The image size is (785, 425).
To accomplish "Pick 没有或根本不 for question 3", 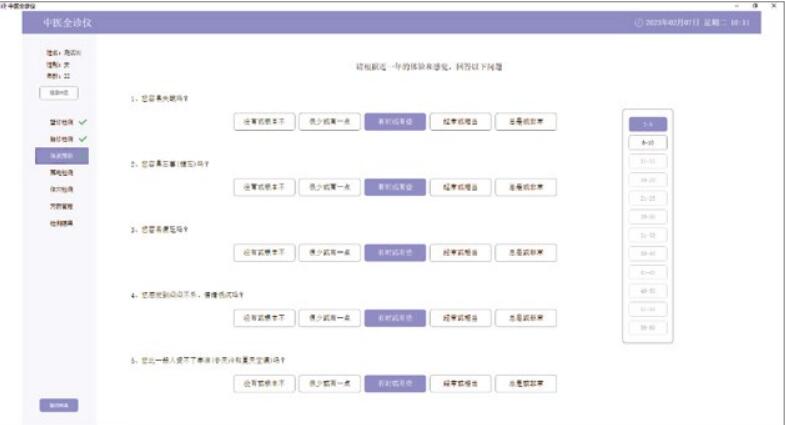I will pyautogui.click(x=264, y=253).
